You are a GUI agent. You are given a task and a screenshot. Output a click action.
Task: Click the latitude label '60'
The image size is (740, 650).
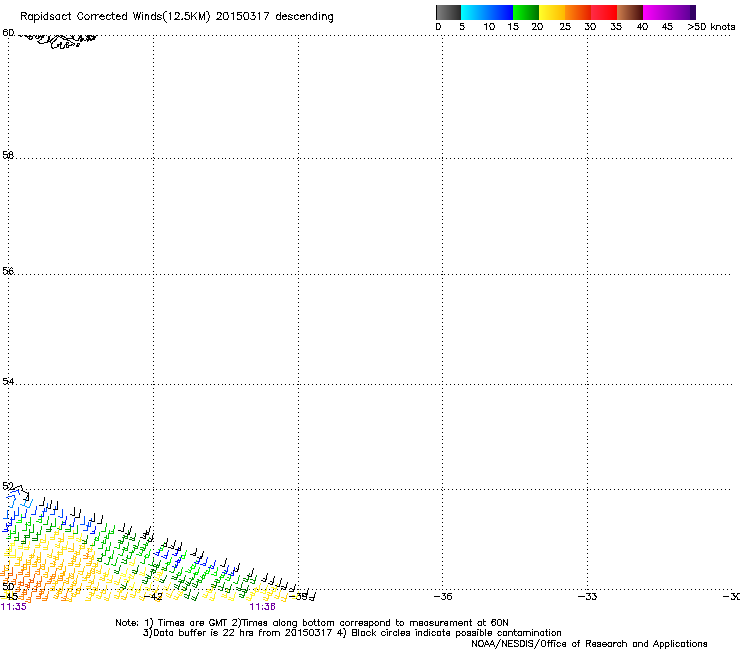click(x=8, y=33)
